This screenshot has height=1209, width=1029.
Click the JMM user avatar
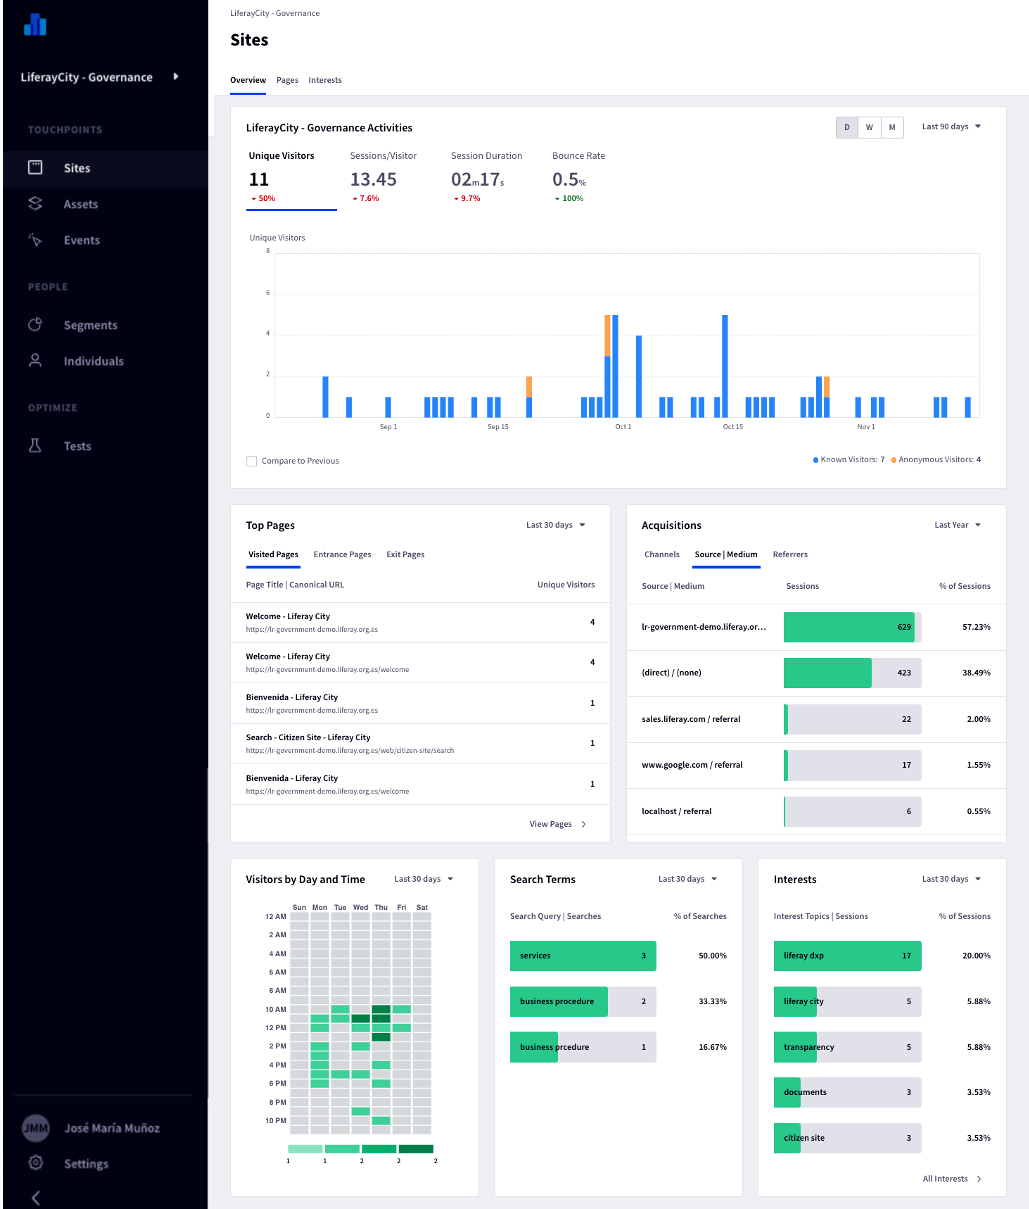pos(36,1128)
